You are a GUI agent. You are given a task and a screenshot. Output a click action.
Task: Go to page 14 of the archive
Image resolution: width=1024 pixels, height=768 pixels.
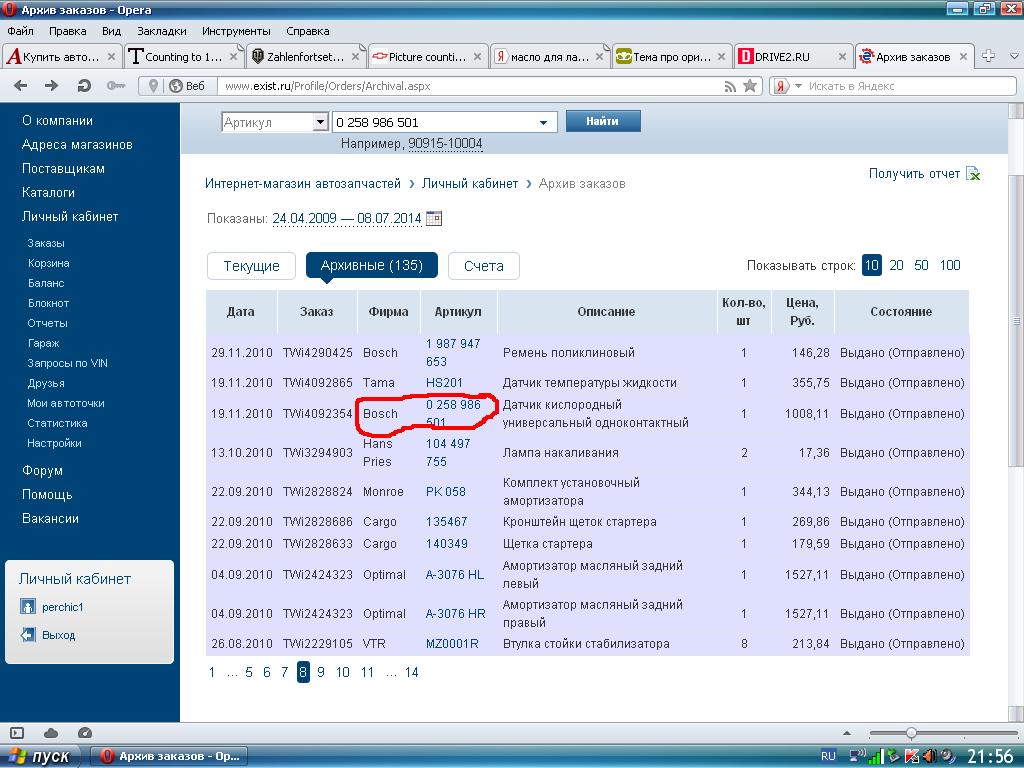[411, 672]
